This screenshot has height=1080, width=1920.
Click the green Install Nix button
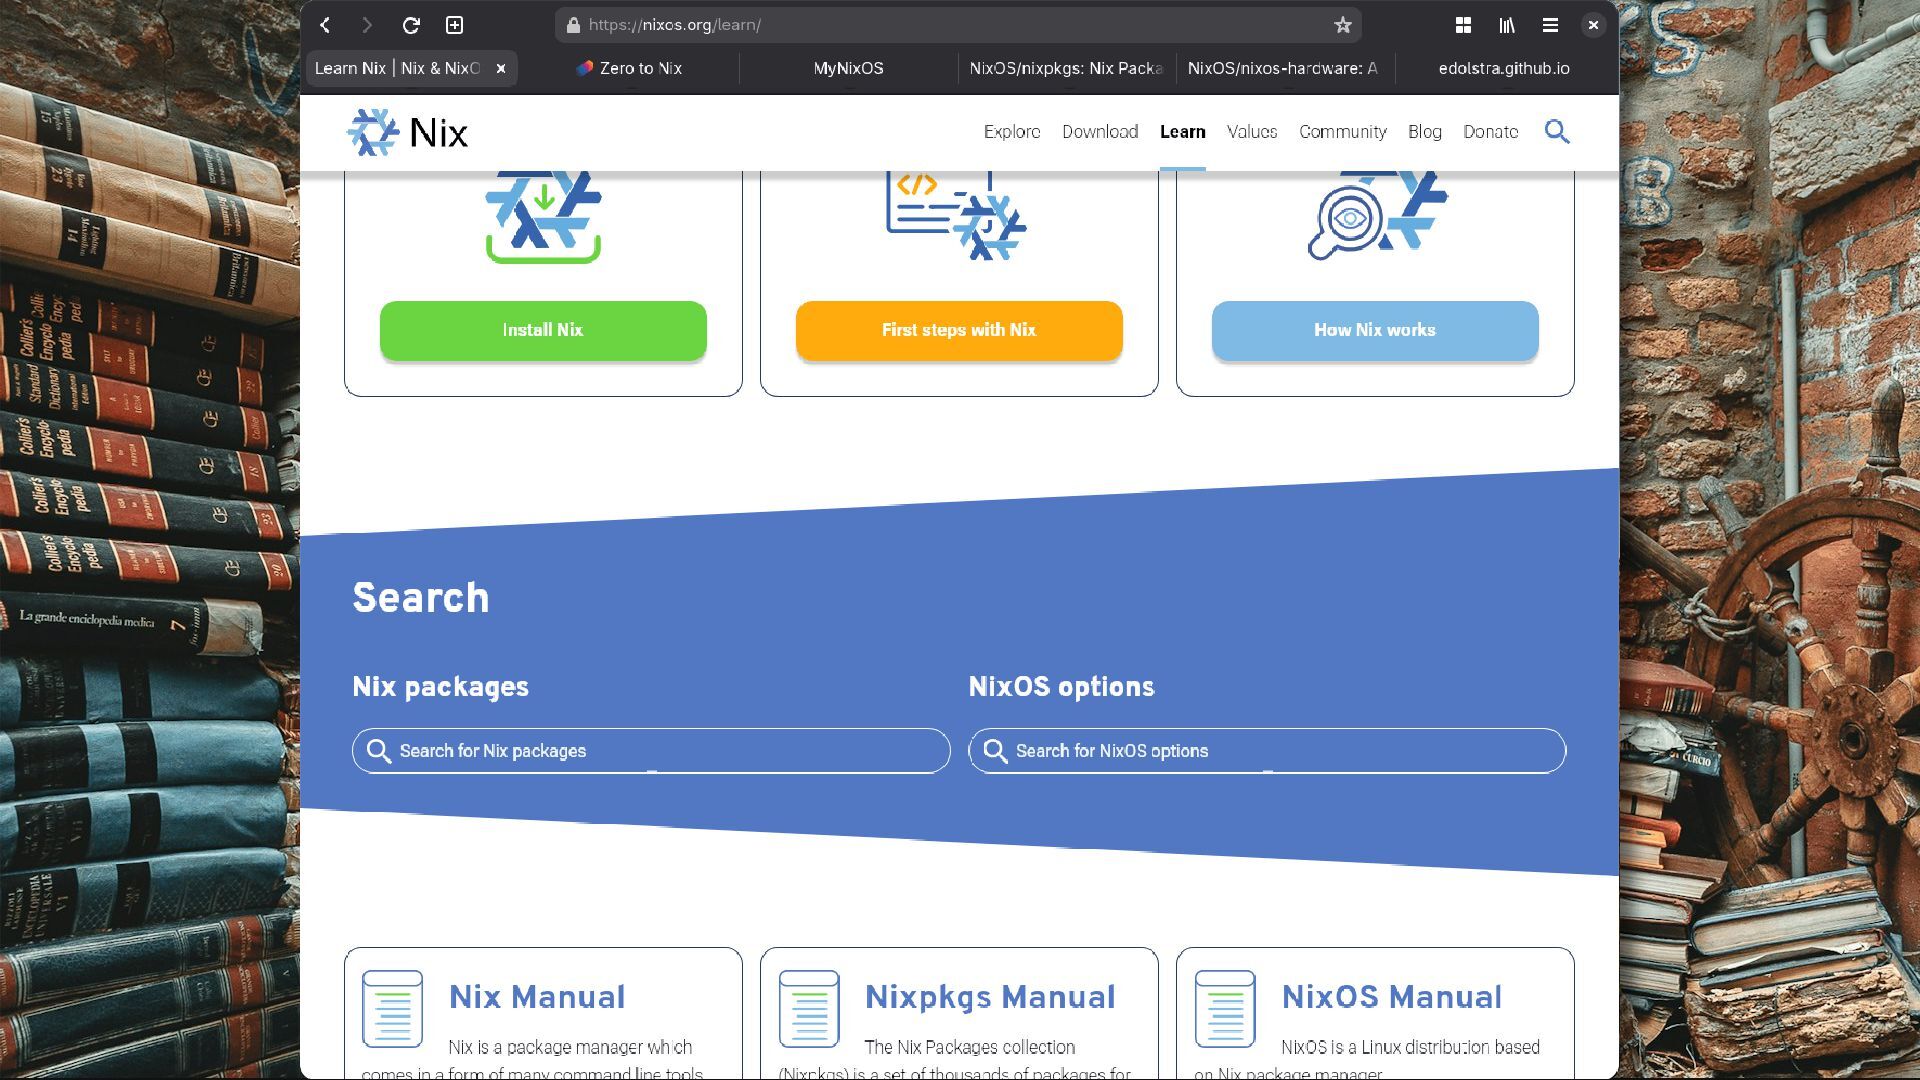(543, 330)
